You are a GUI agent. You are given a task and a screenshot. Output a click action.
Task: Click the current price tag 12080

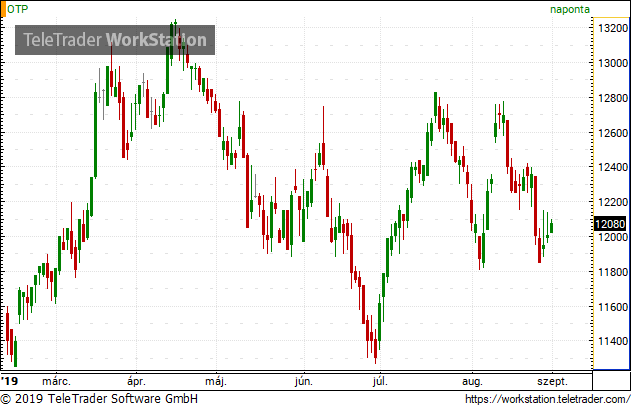(x=610, y=224)
